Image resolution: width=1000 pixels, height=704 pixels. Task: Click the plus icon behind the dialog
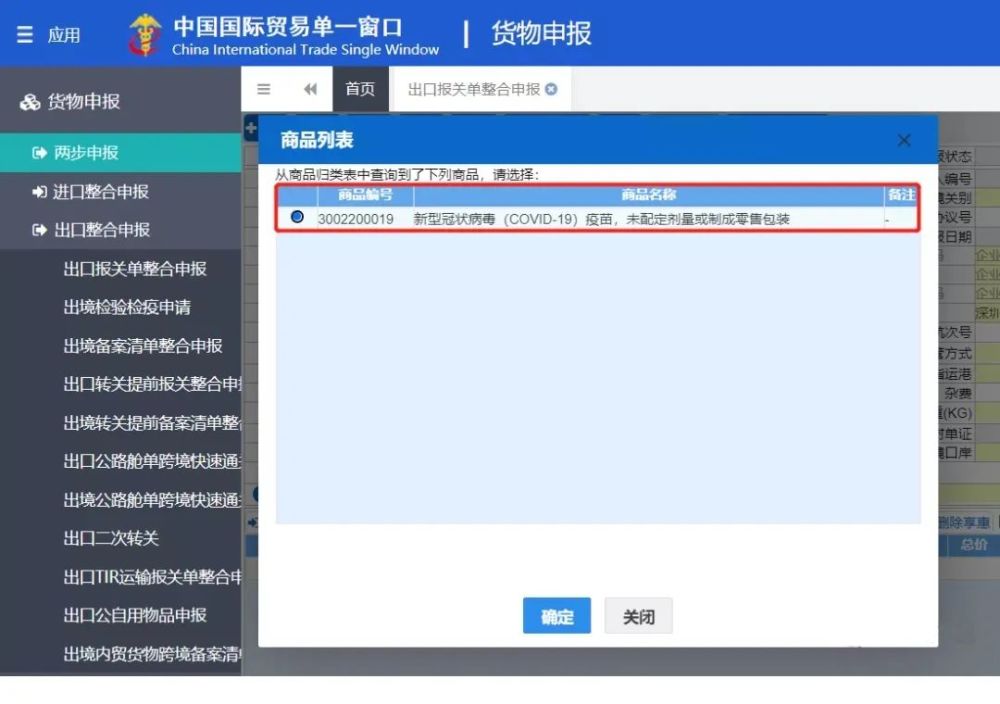(251, 129)
